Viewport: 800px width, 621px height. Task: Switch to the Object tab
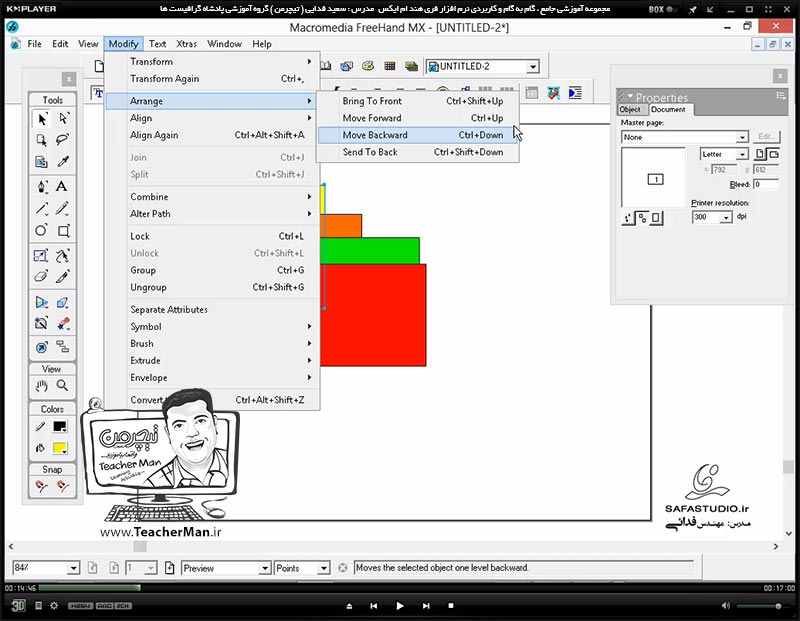[630, 109]
